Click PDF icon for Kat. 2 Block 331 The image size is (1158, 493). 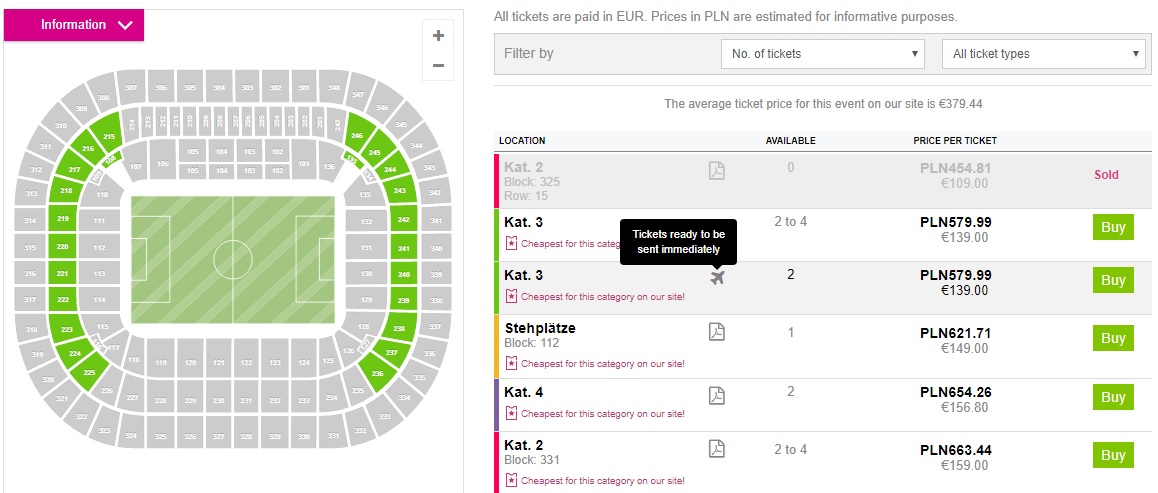tap(716, 448)
